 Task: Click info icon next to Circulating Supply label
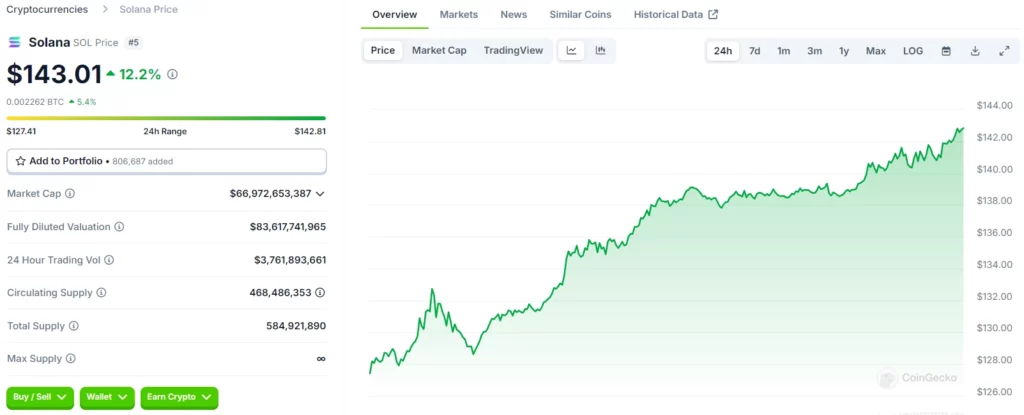point(101,293)
